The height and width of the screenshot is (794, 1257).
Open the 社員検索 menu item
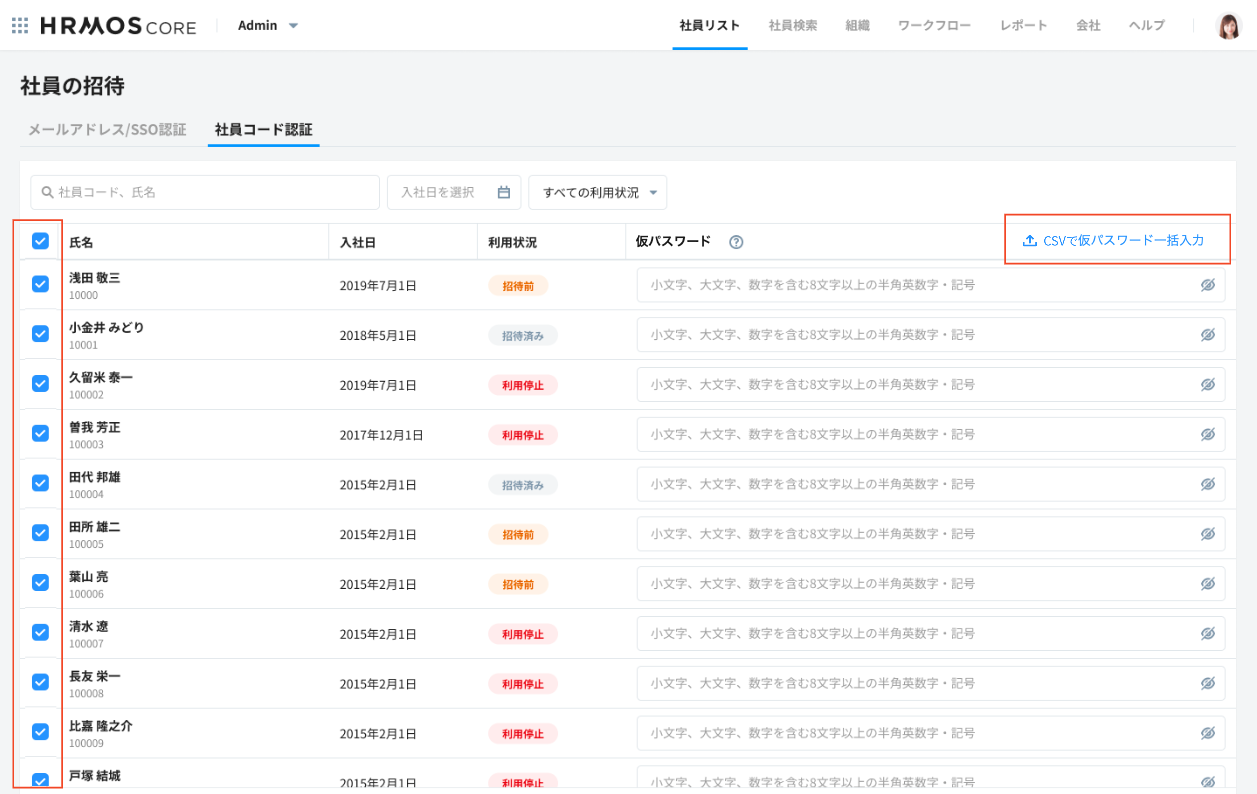[x=792, y=26]
